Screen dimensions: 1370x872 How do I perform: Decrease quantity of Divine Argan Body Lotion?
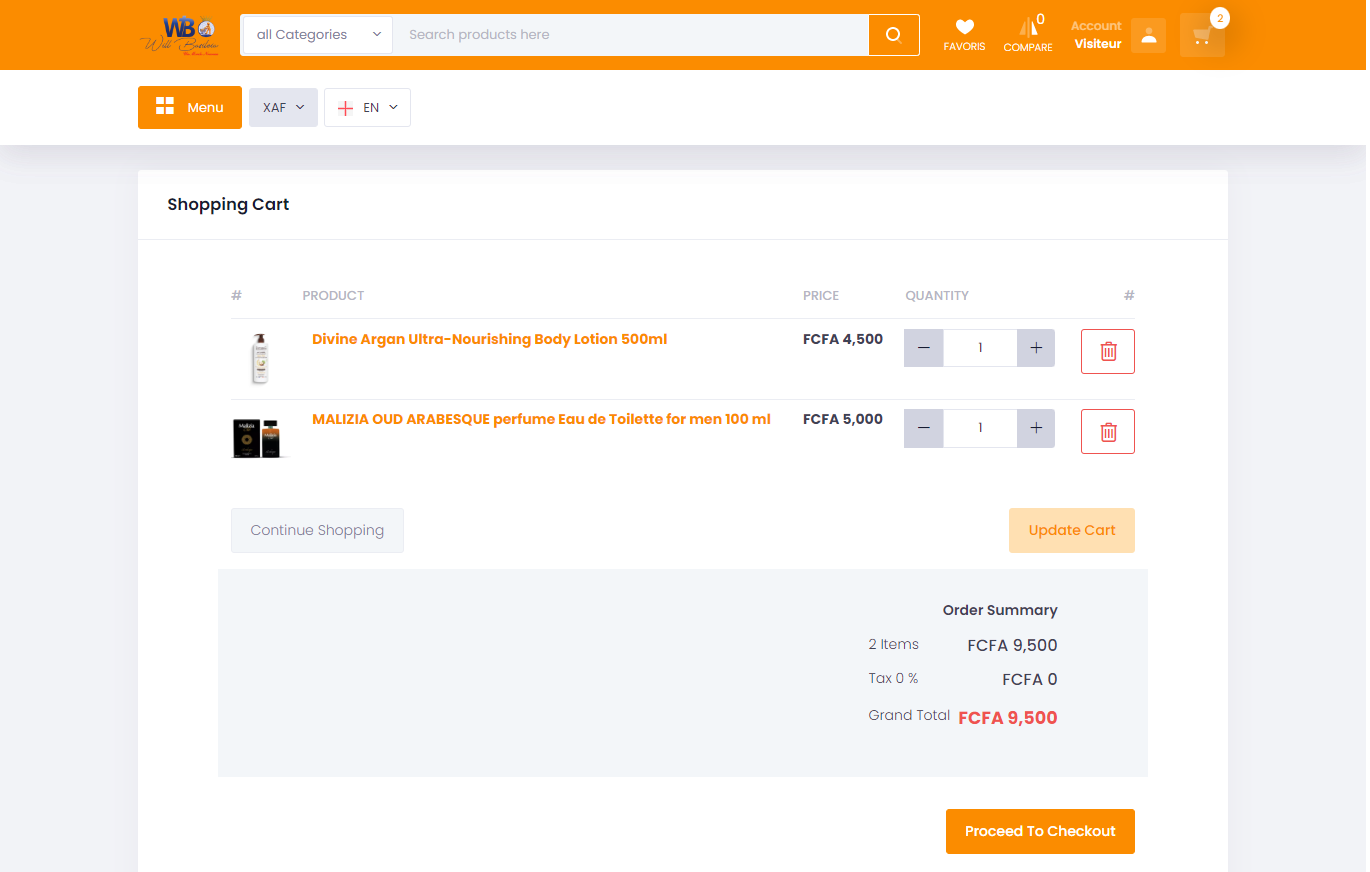click(923, 348)
